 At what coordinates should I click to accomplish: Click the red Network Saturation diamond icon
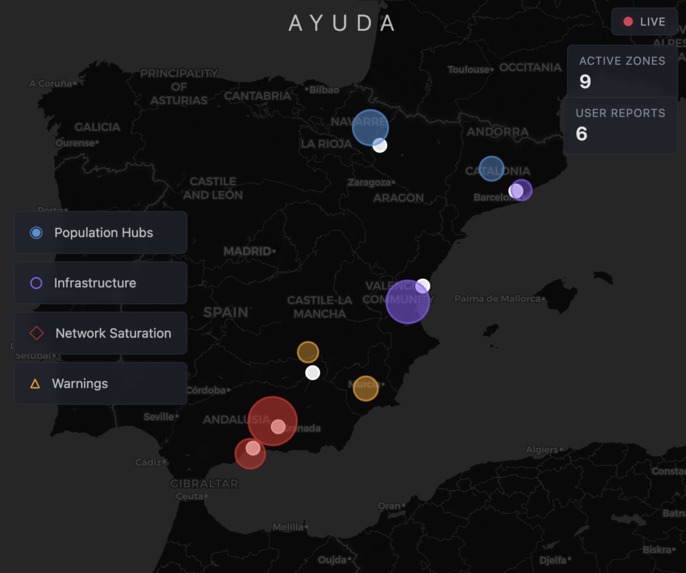tap(36, 333)
